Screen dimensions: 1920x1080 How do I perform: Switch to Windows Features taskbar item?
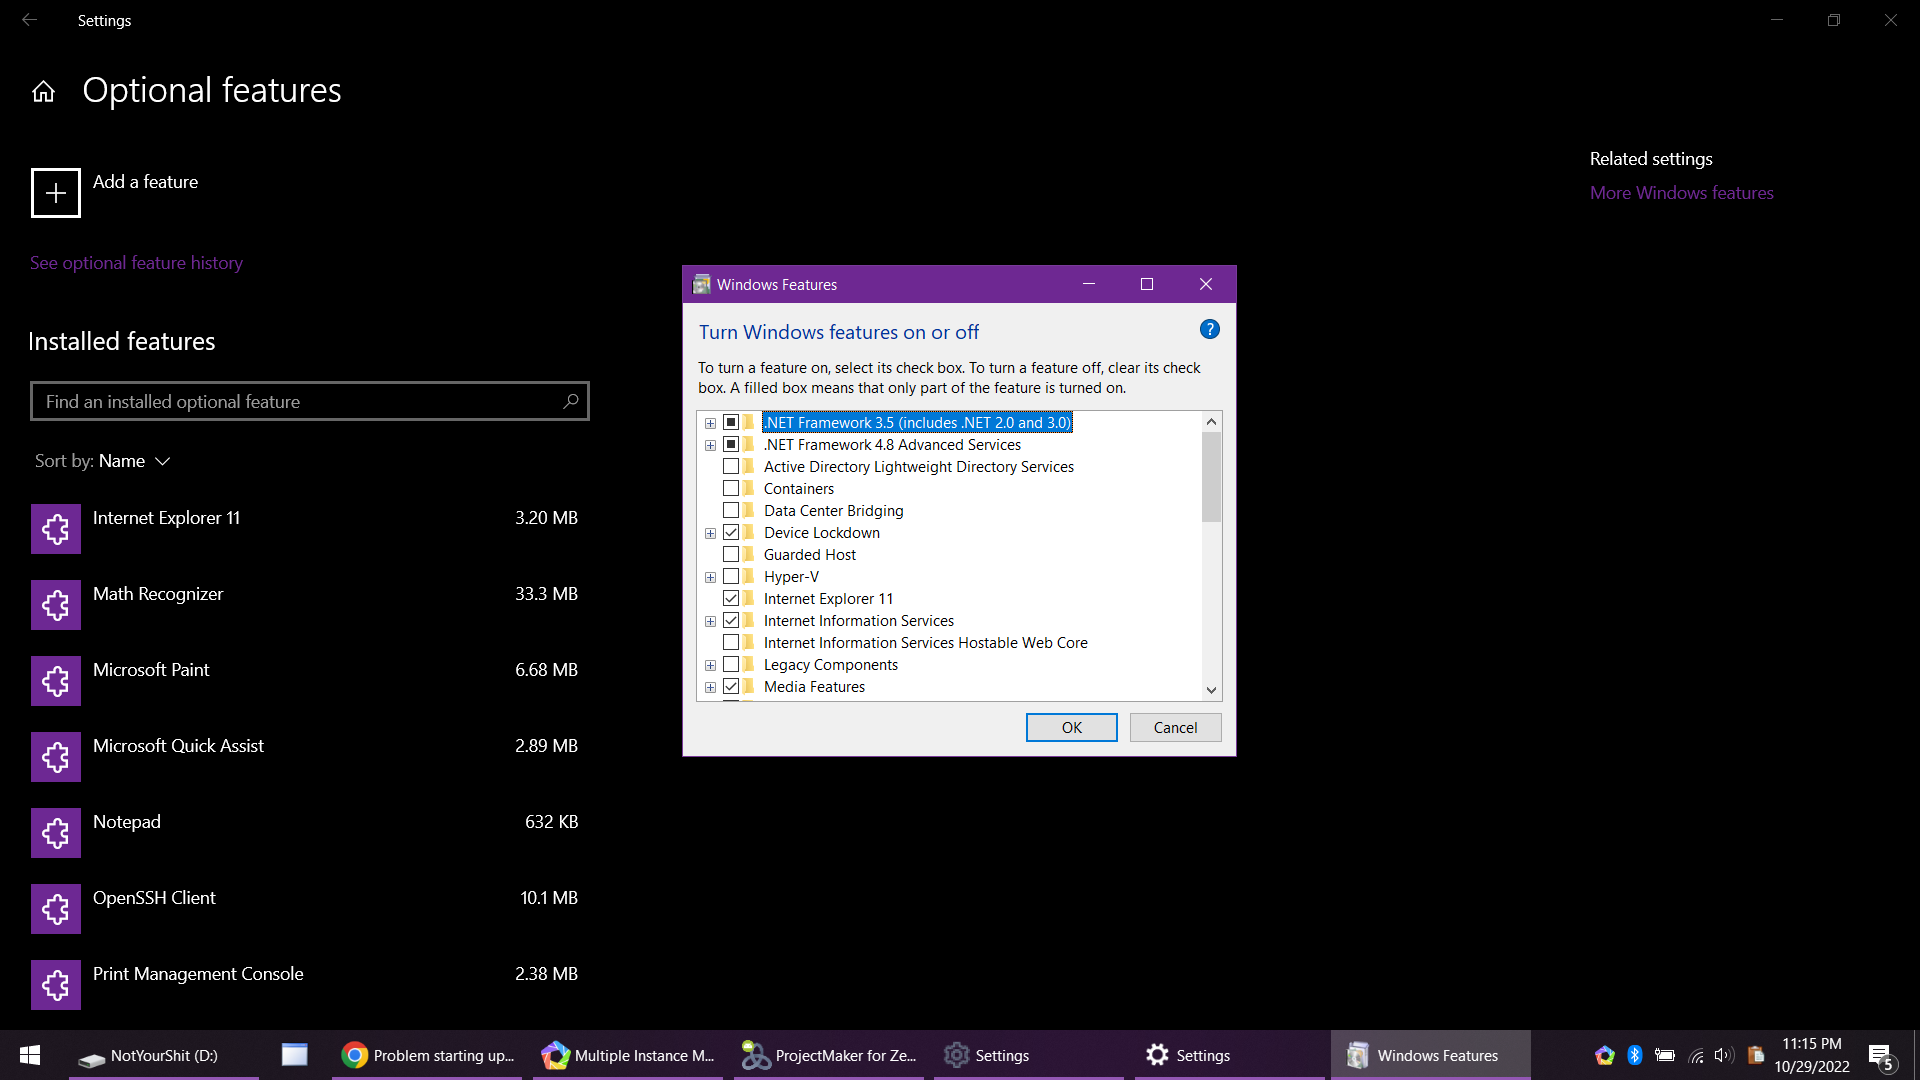[1429, 1055]
